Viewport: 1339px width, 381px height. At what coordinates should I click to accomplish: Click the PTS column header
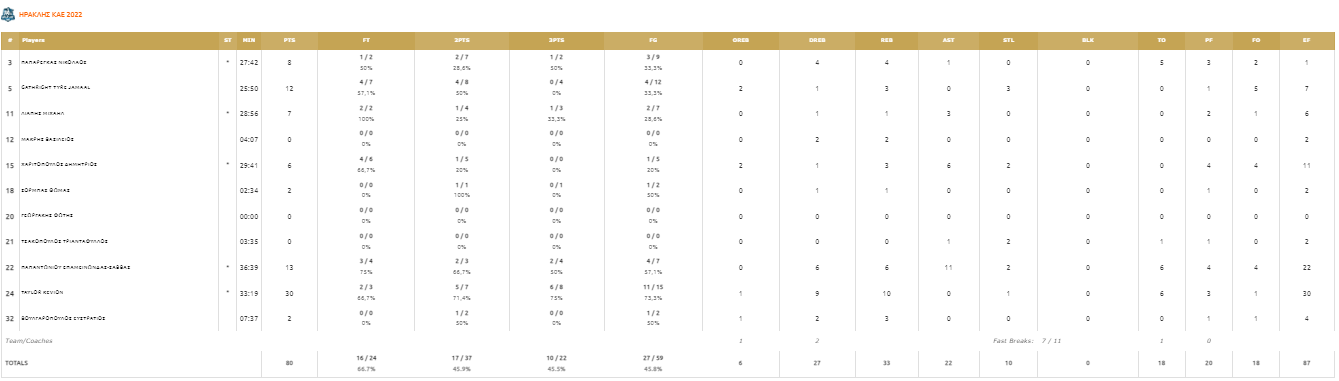click(x=289, y=40)
